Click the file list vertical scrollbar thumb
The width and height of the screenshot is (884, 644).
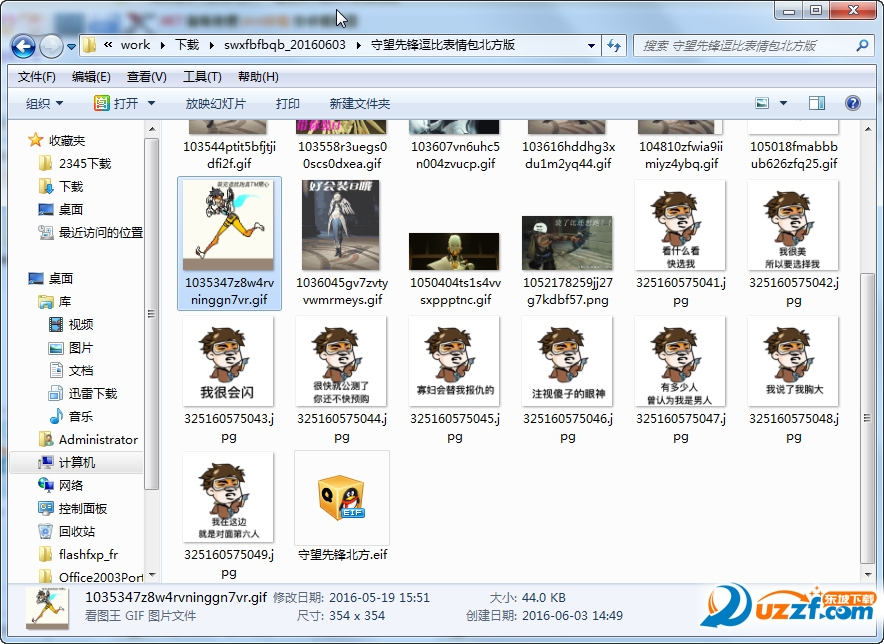[867, 418]
